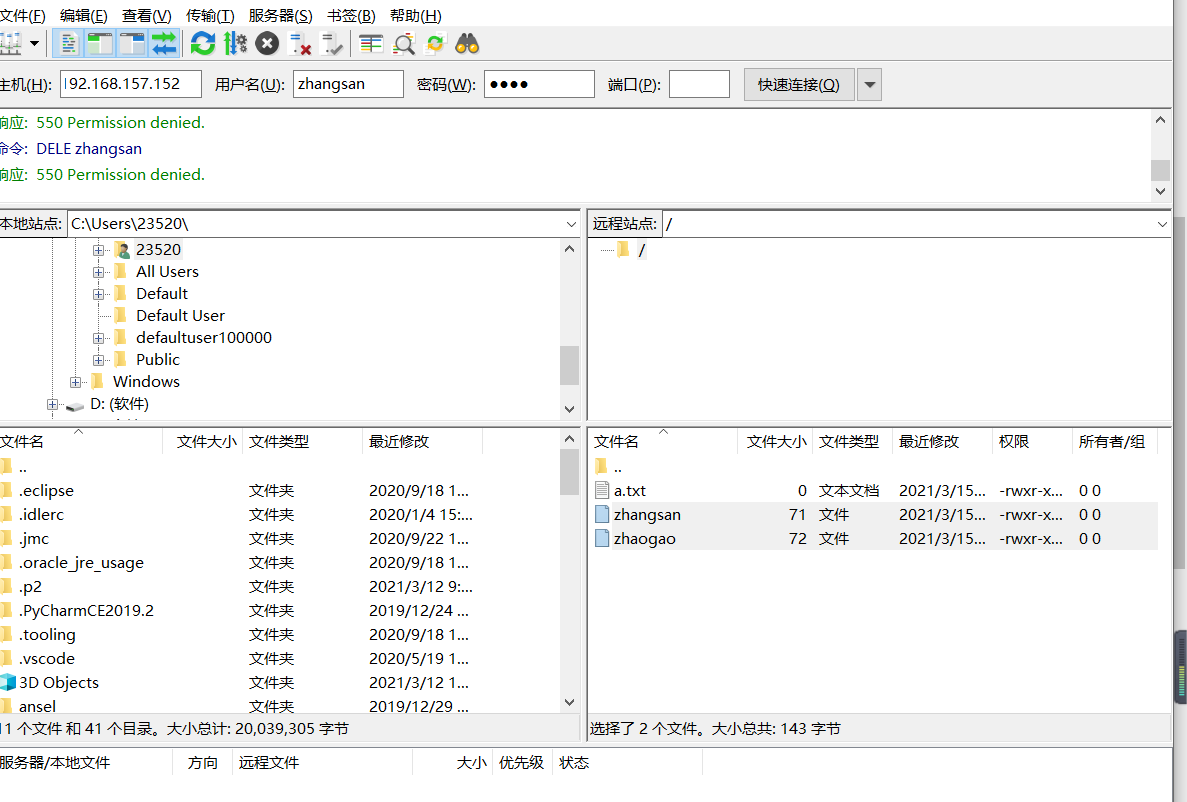The image size is (1187, 802).
Task: Open the quick connect history dropdown
Action: point(870,85)
